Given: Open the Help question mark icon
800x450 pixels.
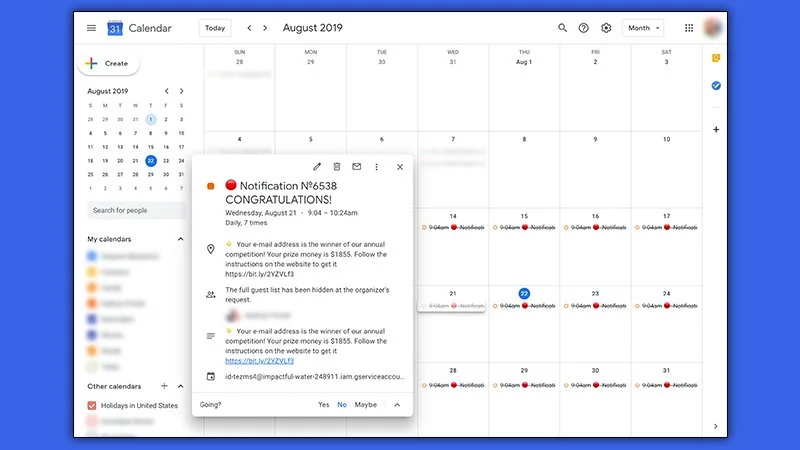Looking at the screenshot, I should click(584, 28).
